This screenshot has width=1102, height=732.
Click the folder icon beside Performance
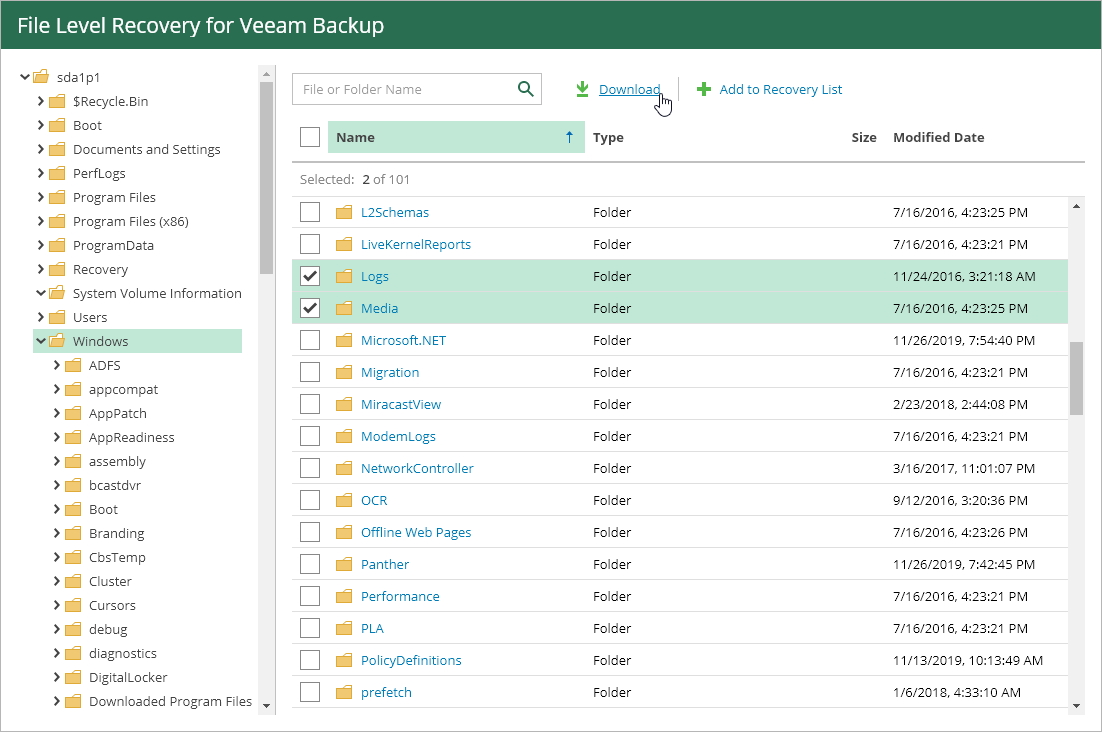click(x=344, y=596)
